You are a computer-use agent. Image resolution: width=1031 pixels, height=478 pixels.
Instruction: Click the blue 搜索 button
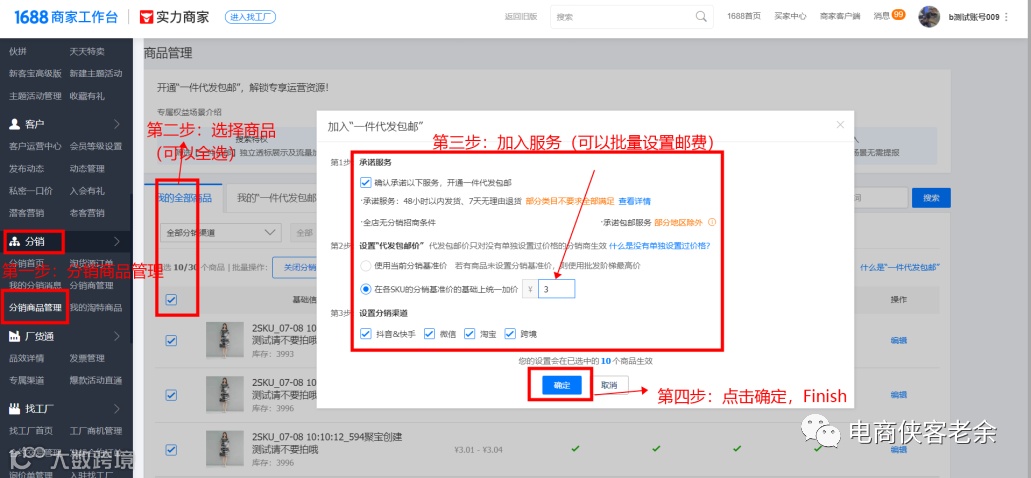pyautogui.click(x=931, y=198)
